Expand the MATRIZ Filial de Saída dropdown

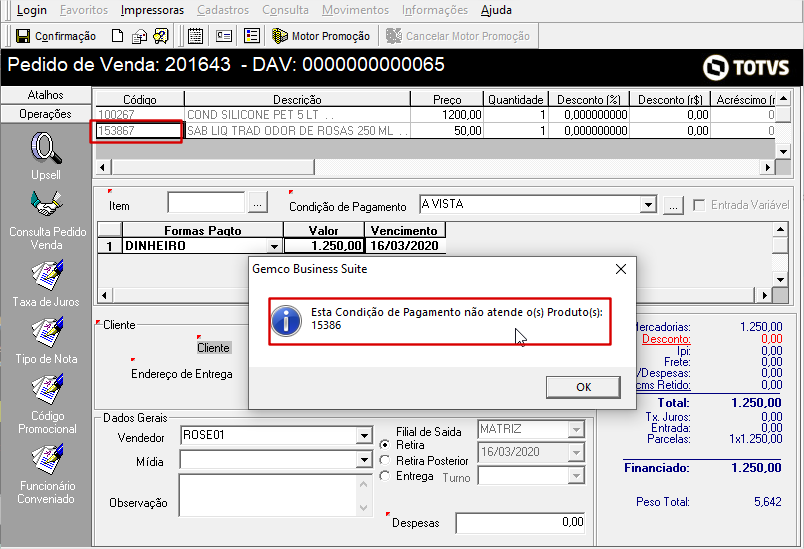pos(576,429)
